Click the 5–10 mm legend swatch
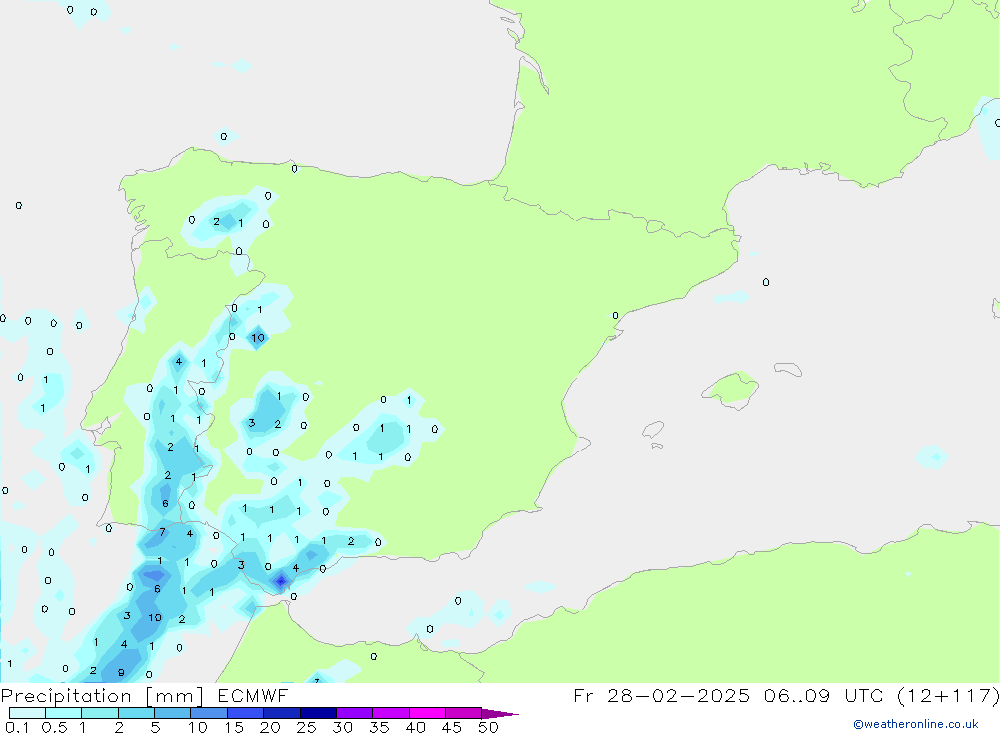The image size is (1000, 733). pyautogui.click(x=173, y=713)
